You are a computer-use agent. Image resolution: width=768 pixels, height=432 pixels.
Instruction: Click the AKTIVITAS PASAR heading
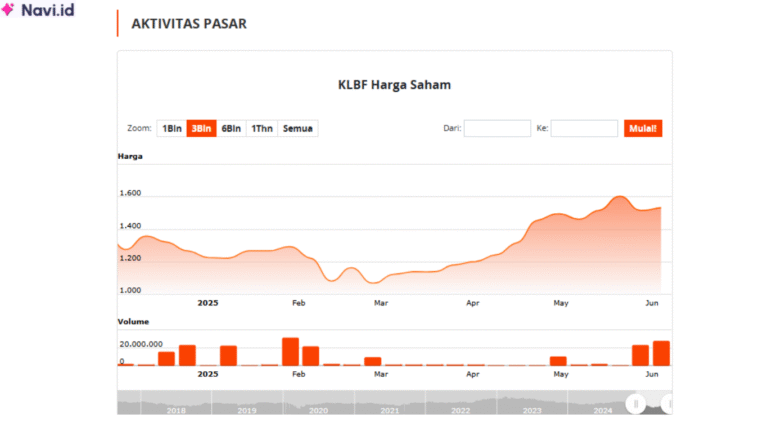[189, 24]
